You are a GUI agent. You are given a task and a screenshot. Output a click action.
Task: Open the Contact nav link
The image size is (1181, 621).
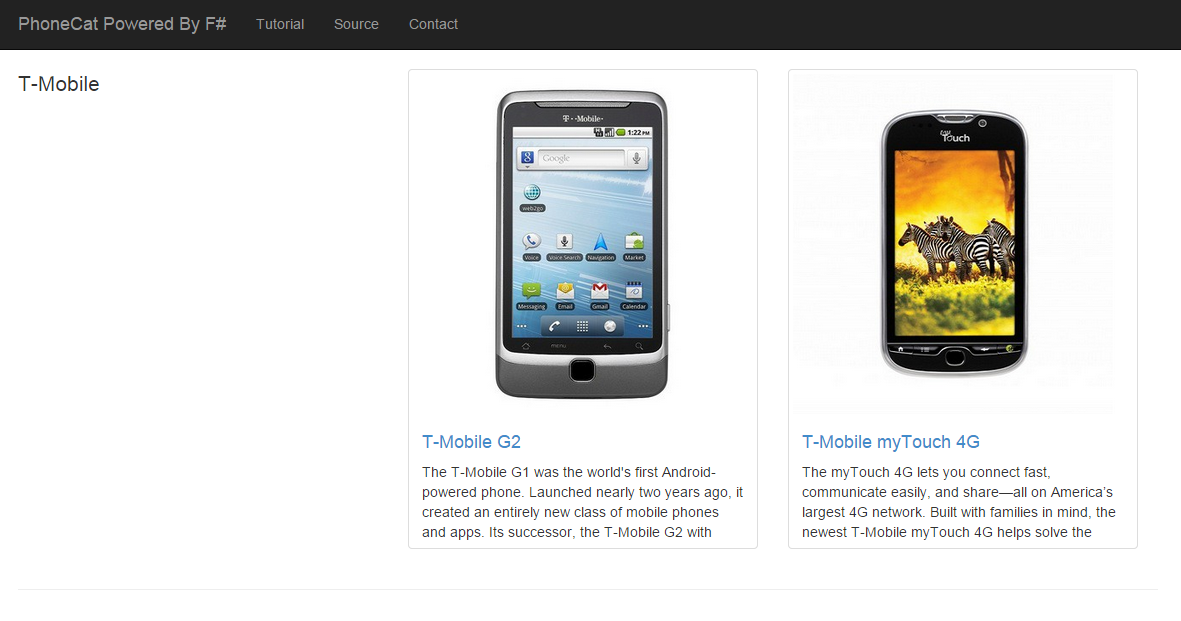(433, 24)
